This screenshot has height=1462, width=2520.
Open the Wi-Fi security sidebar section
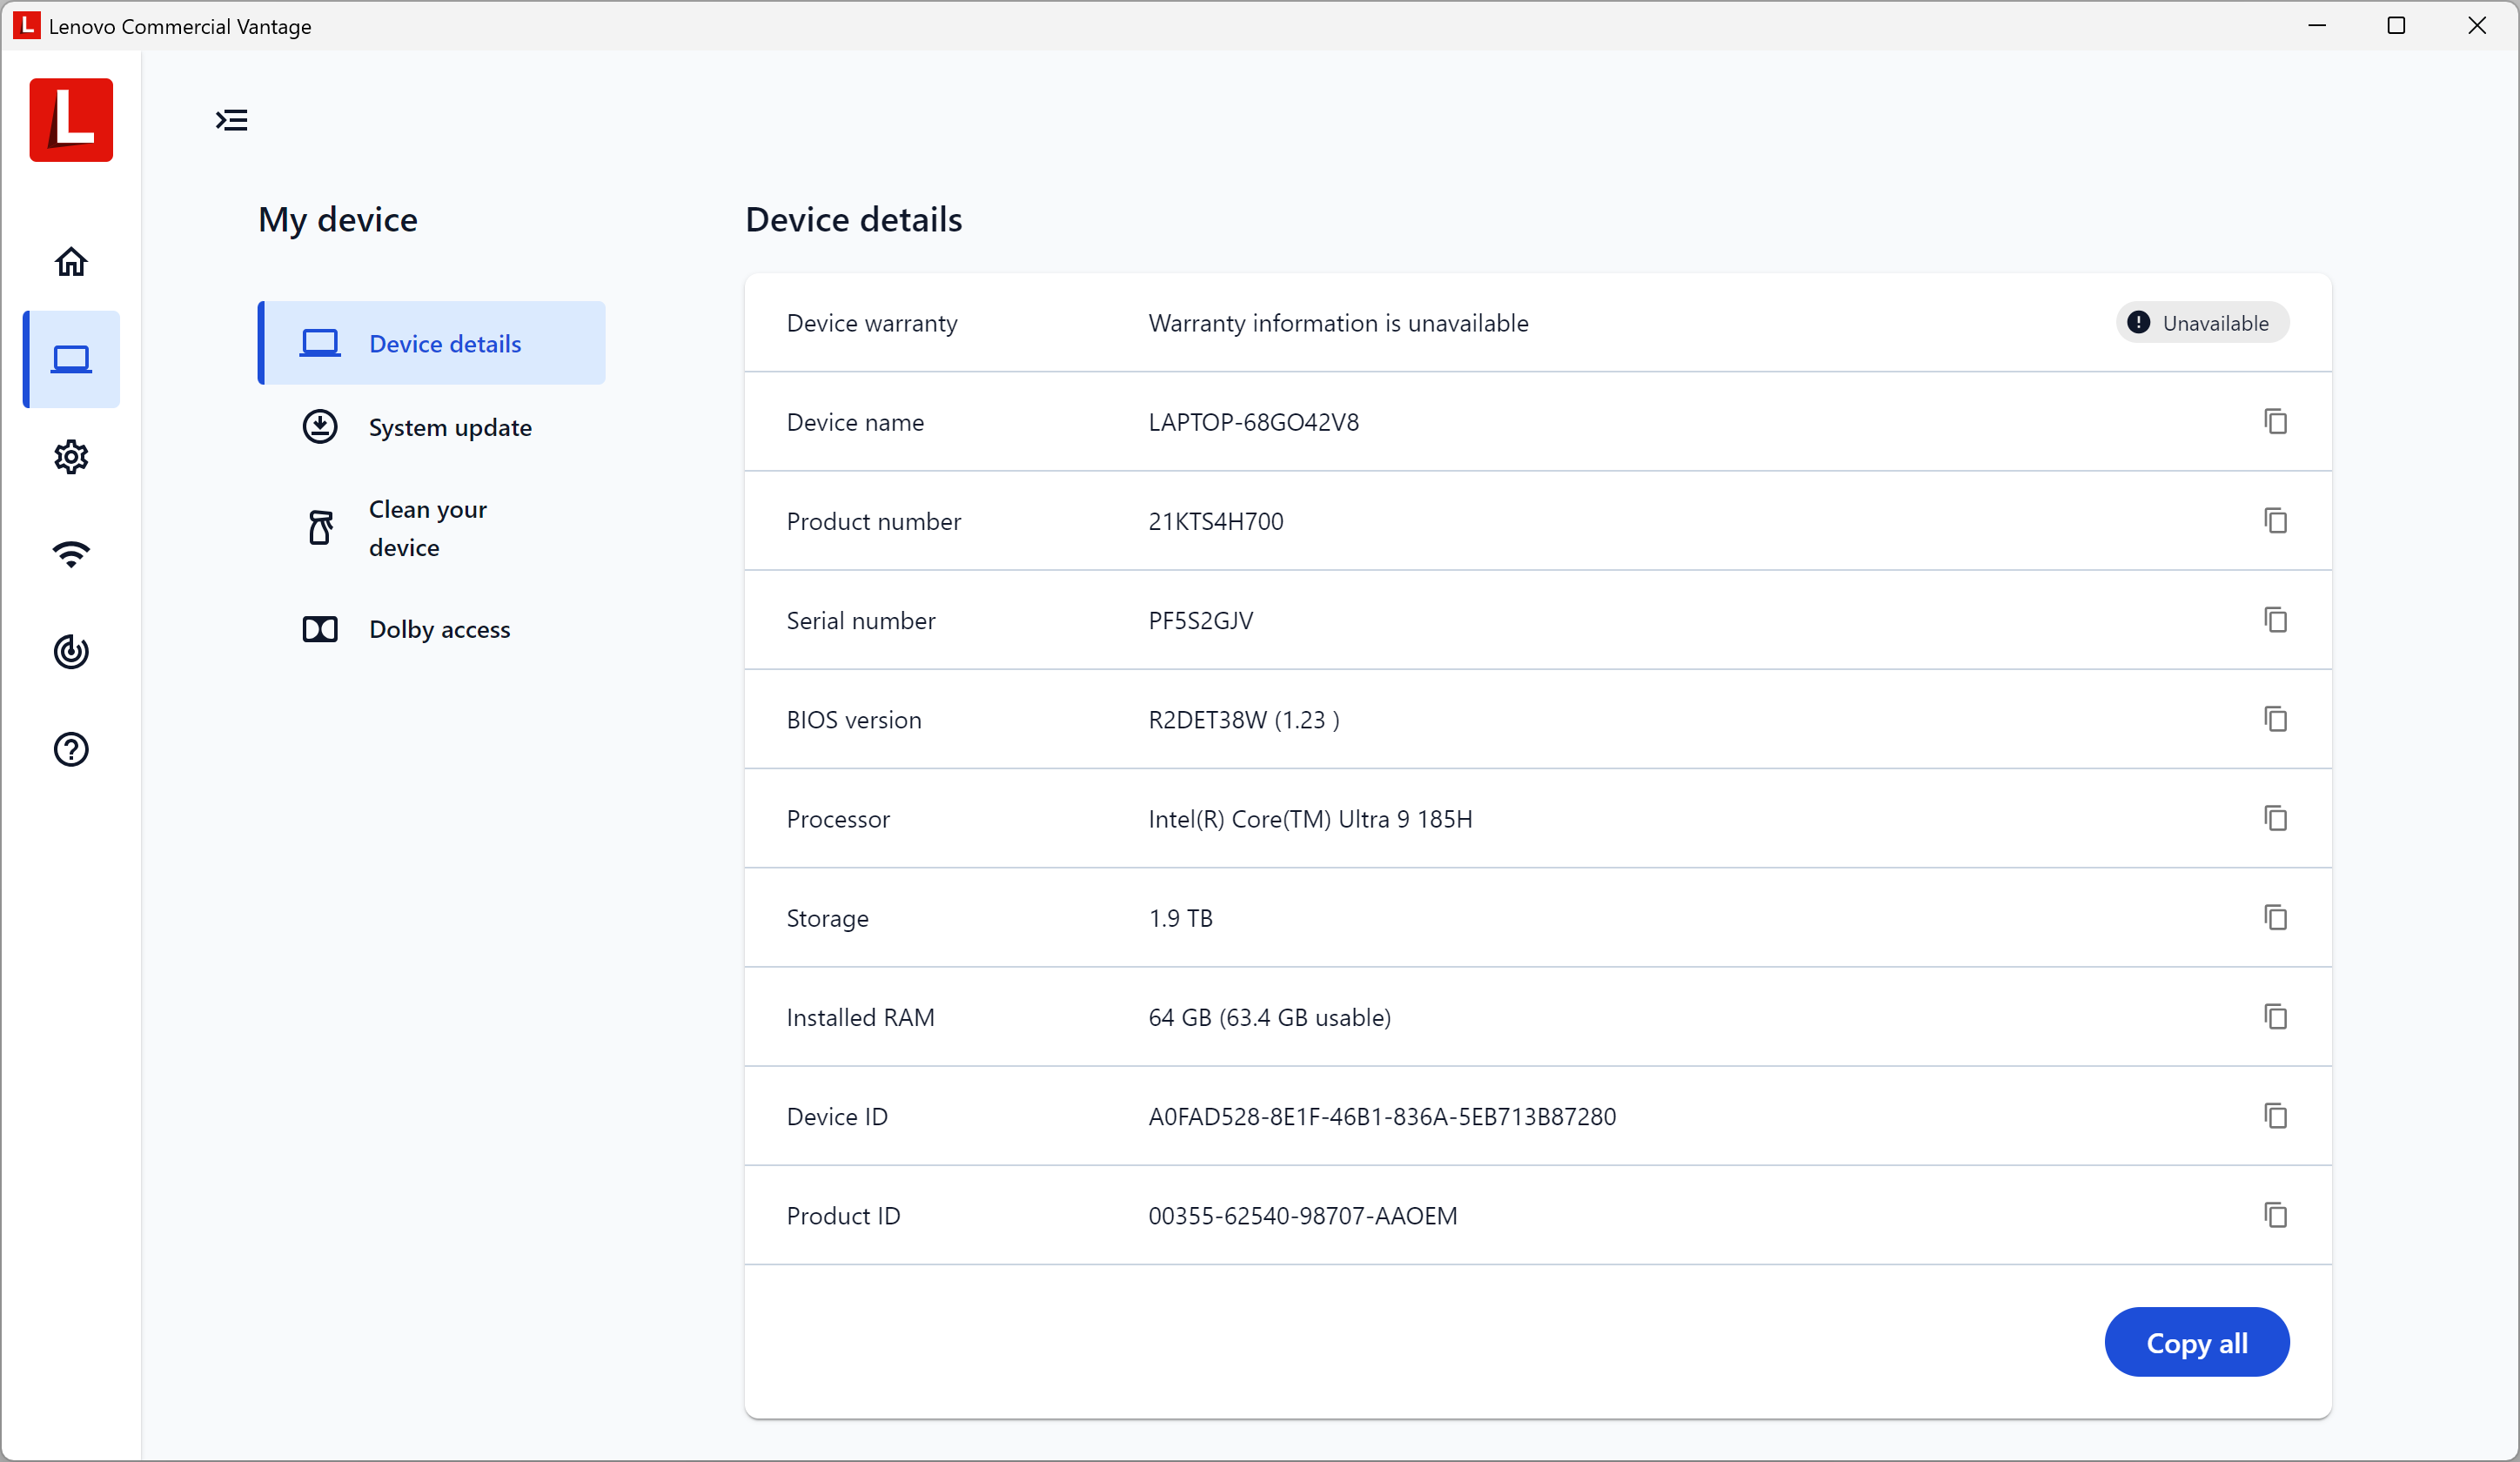coord(71,554)
